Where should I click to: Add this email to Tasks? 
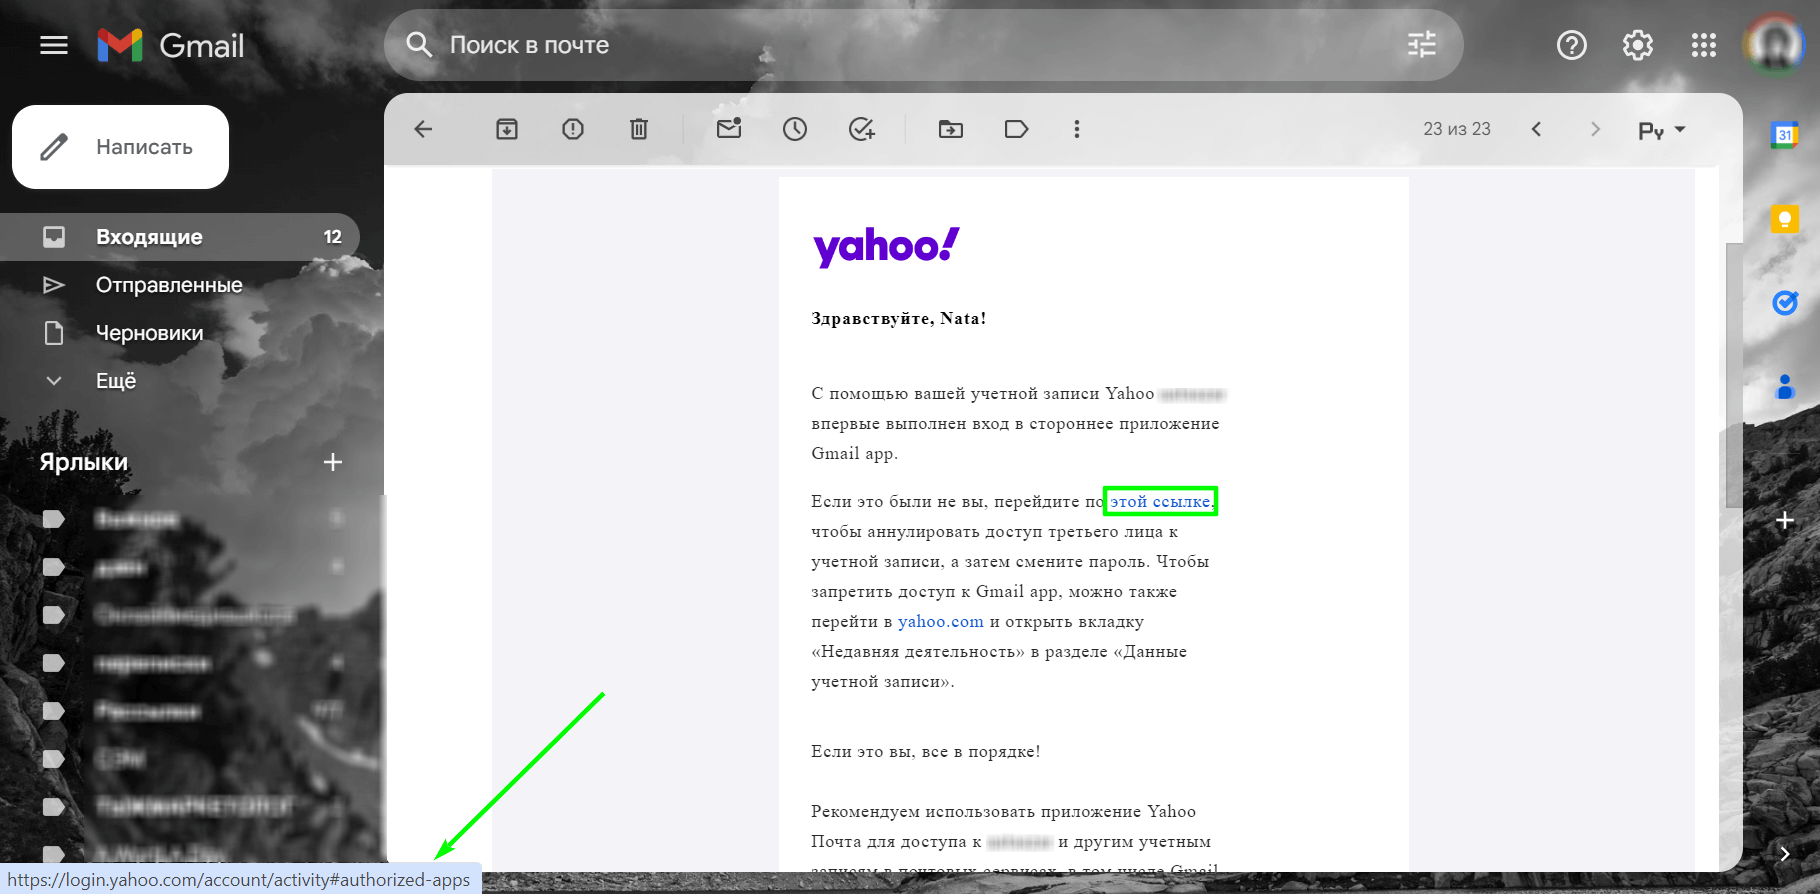point(861,129)
